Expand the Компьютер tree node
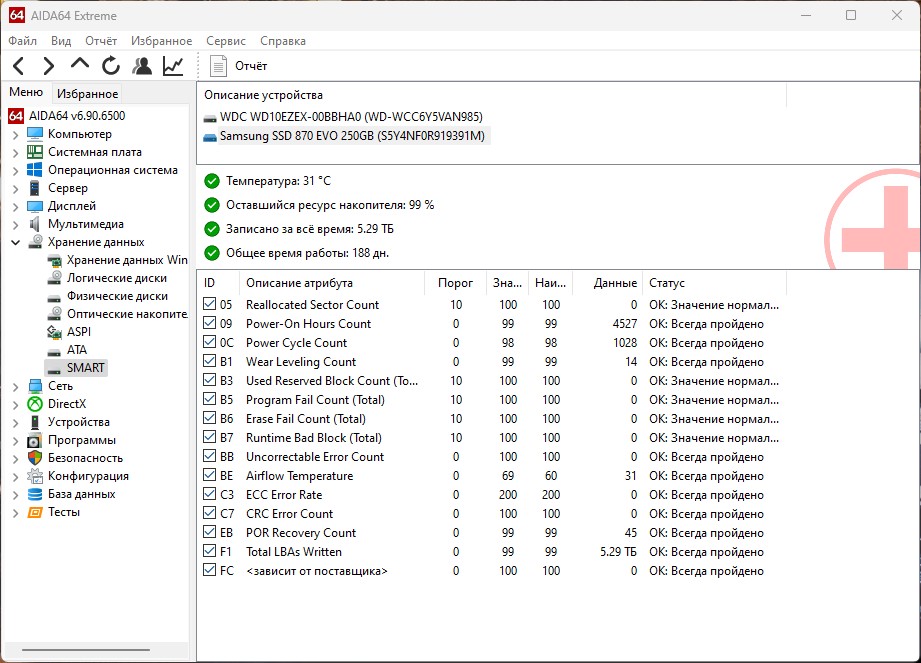Screen dimensions: 921x663 pyautogui.click(x=15, y=134)
